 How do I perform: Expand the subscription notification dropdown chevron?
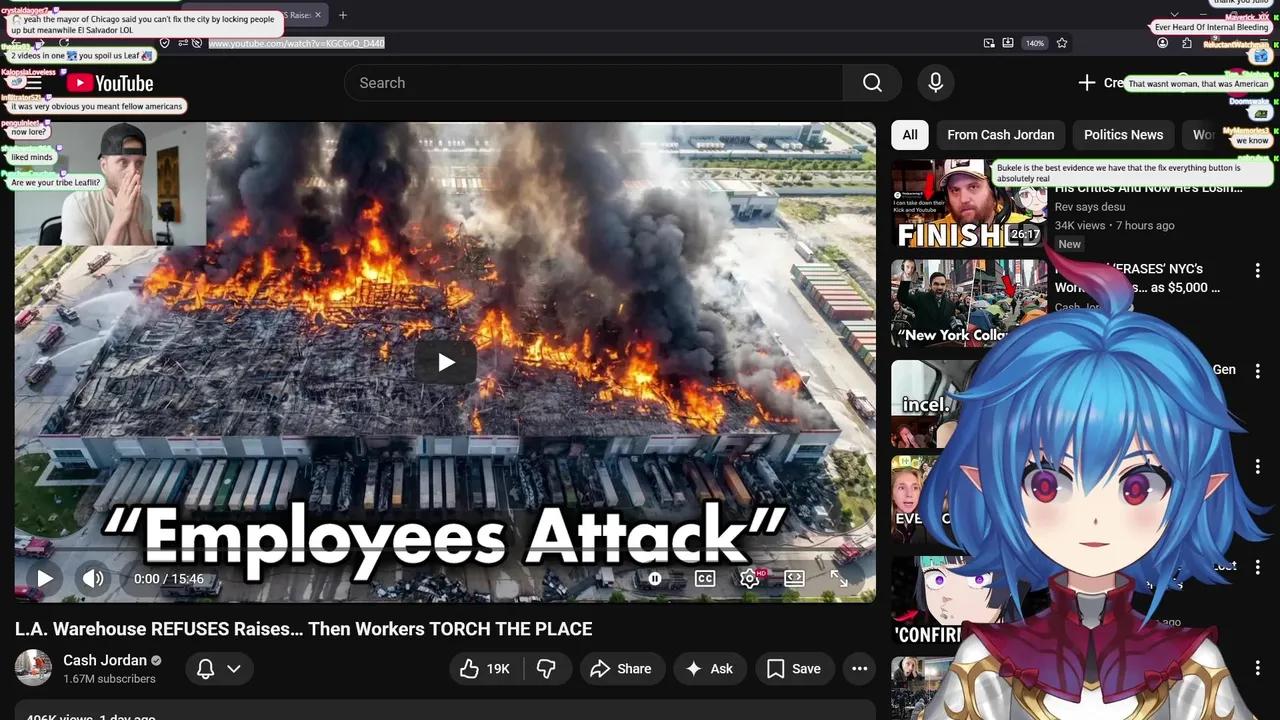pos(234,669)
